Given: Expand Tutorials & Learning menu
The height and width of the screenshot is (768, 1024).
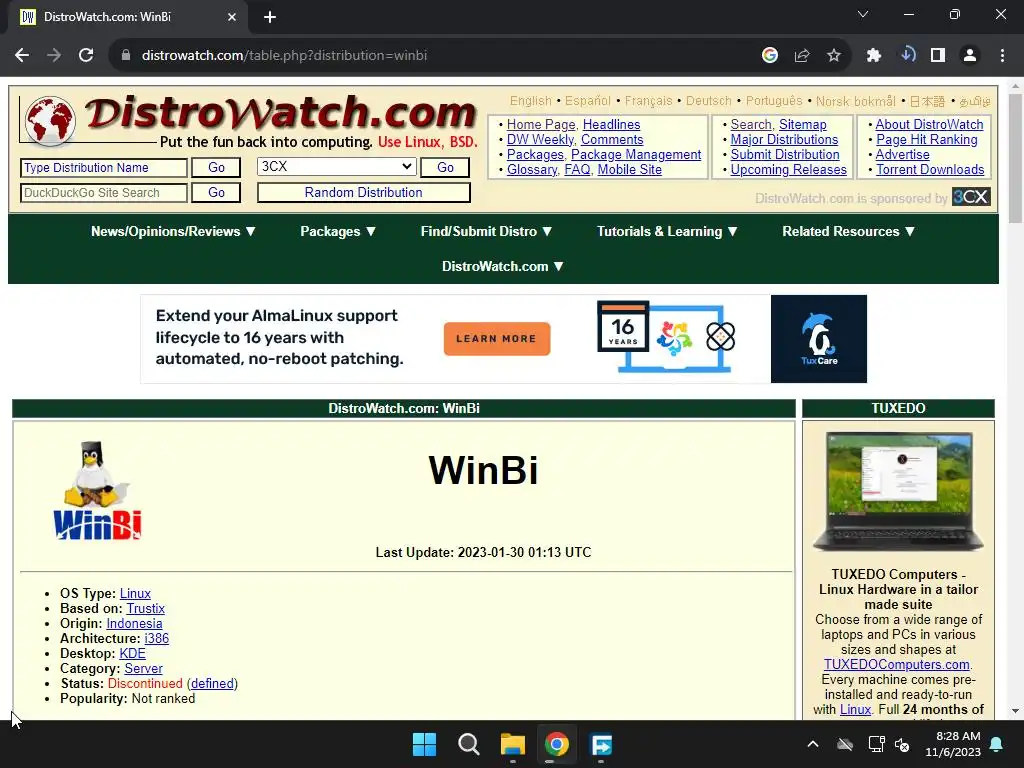Looking at the screenshot, I should click(667, 231).
